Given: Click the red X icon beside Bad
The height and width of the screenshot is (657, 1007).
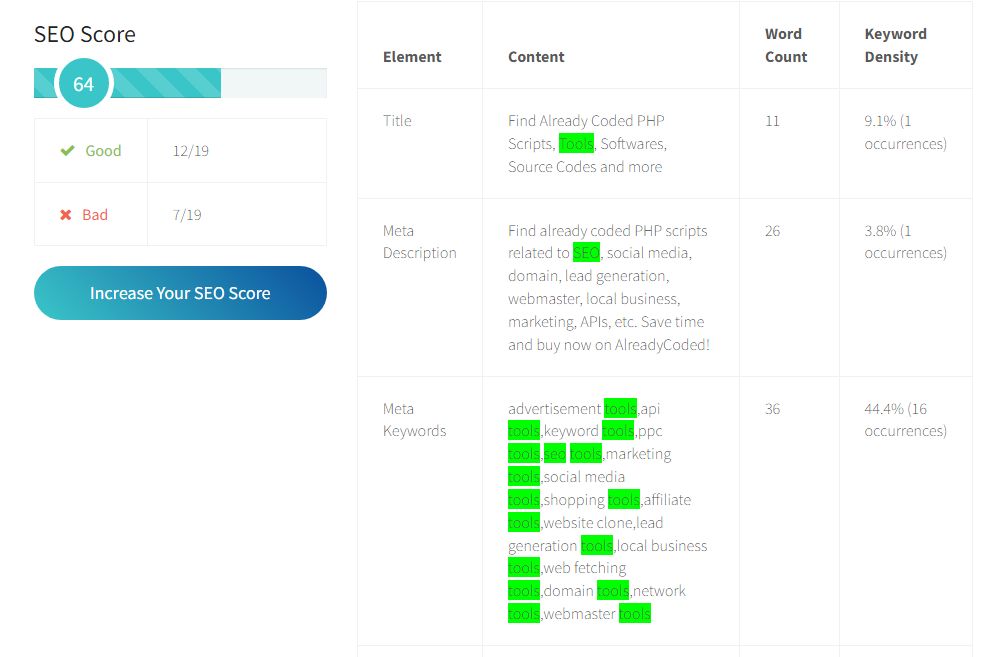Looking at the screenshot, I should (66, 215).
